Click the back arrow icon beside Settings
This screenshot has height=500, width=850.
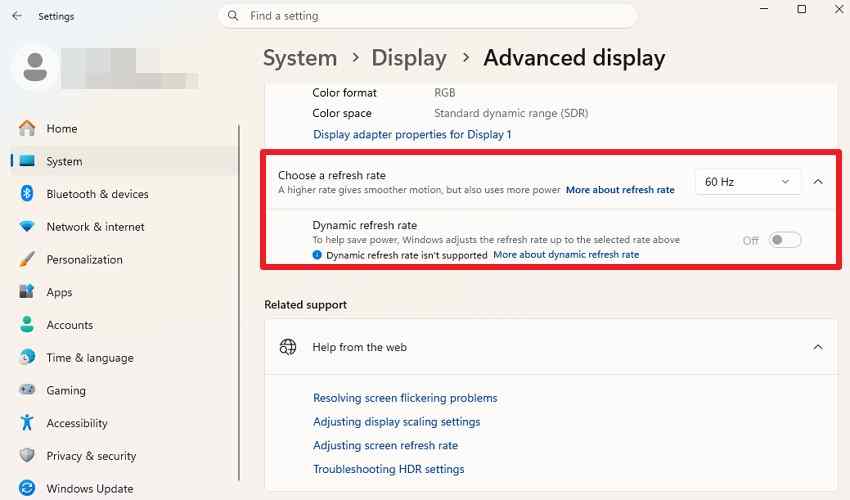point(17,16)
